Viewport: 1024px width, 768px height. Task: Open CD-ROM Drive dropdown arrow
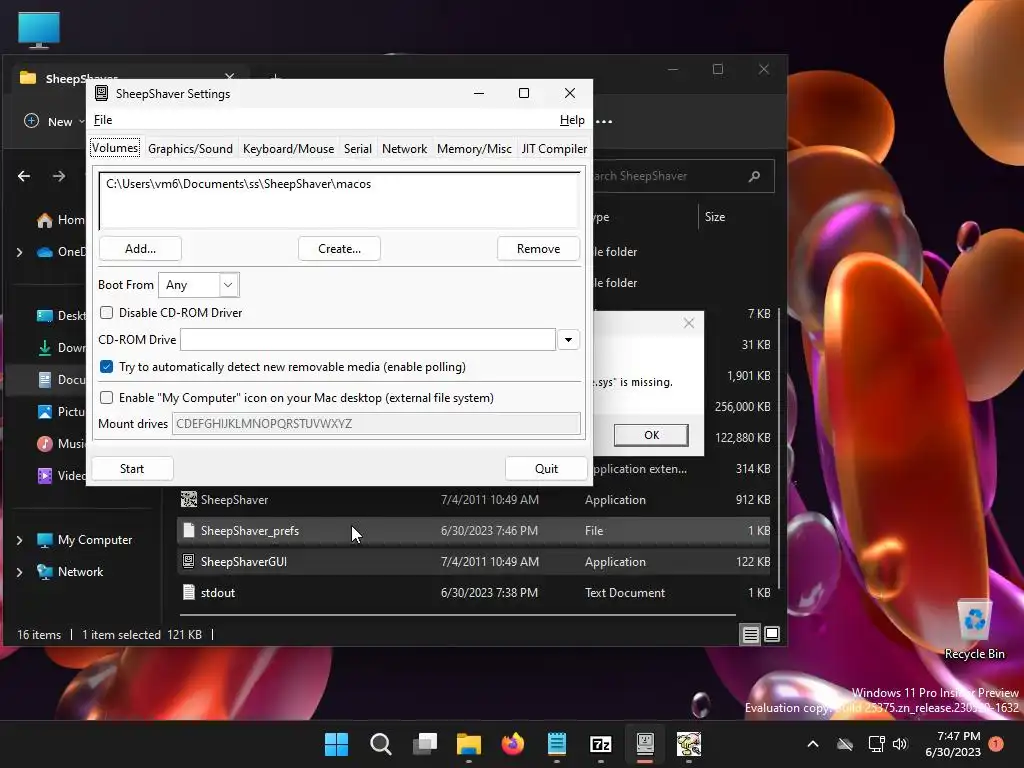568,340
